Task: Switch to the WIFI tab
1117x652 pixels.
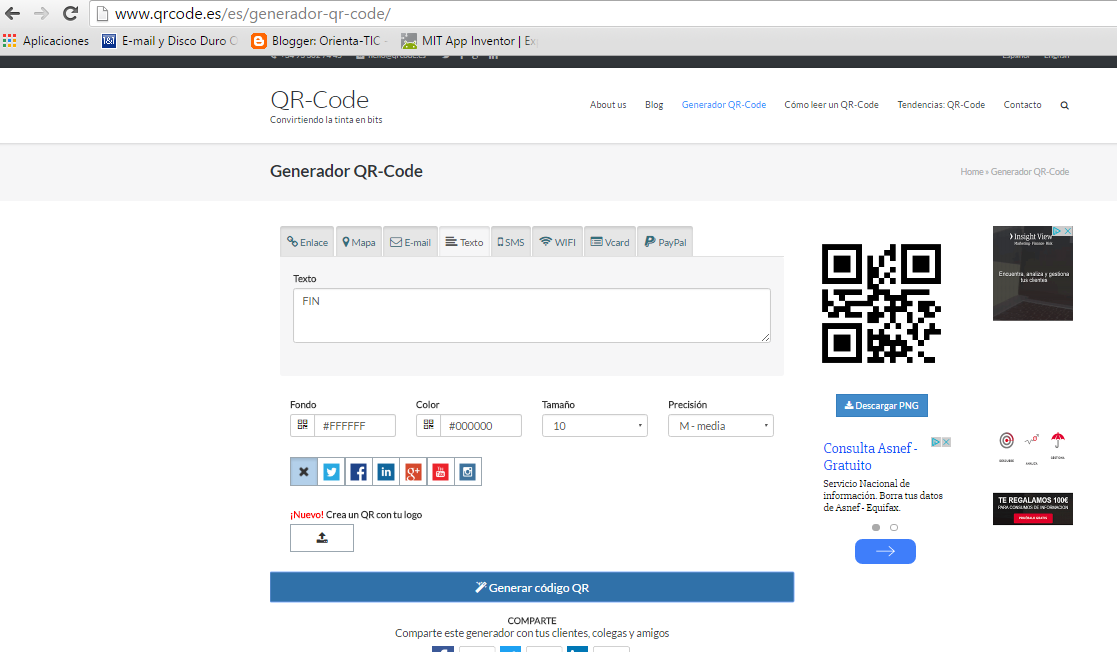Action: point(558,242)
